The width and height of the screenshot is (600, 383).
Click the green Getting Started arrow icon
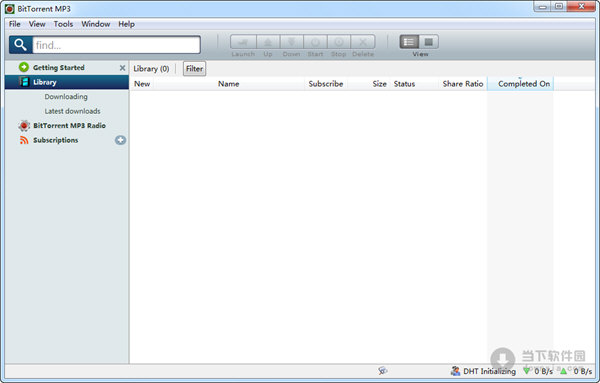tap(24, 67)
